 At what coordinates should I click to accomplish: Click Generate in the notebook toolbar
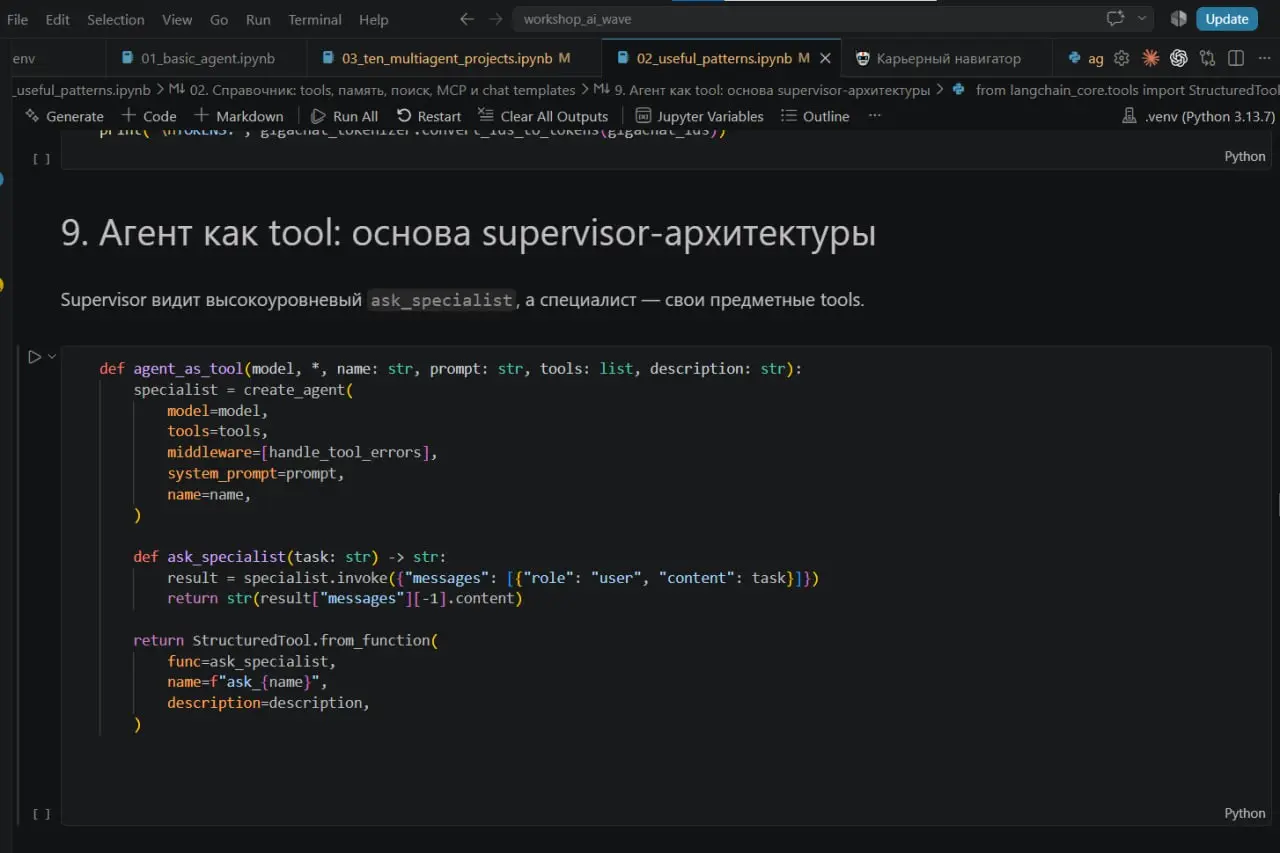point(64,116)
